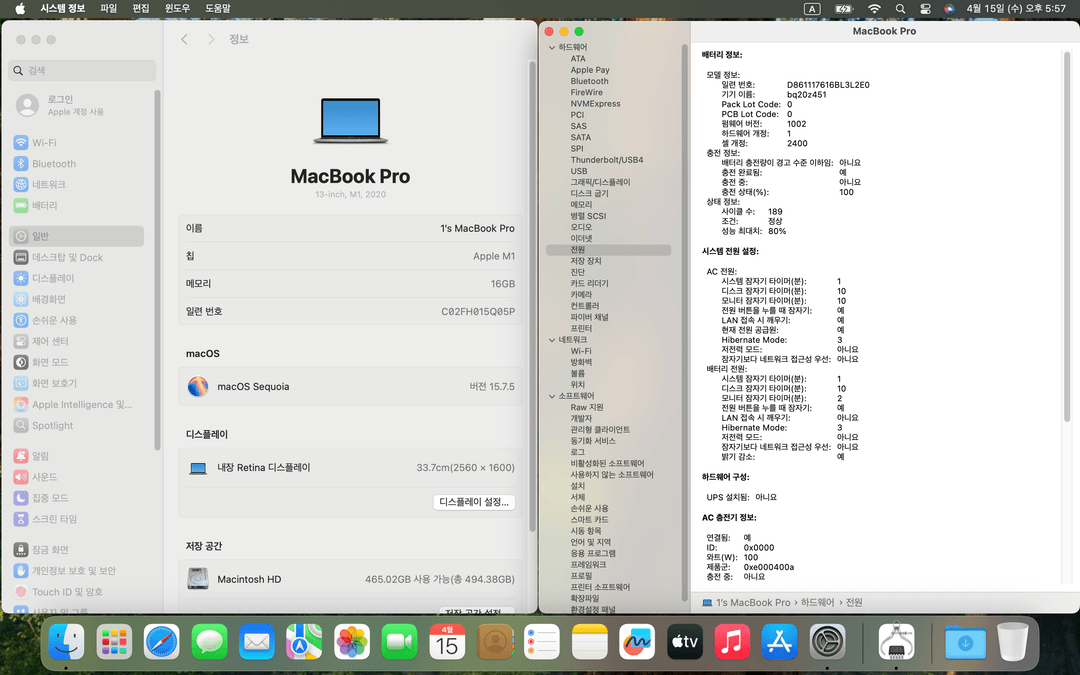Launch the App Store from the Dock
Viewport: 1080px width, 675px height.
tap(780, 641)
